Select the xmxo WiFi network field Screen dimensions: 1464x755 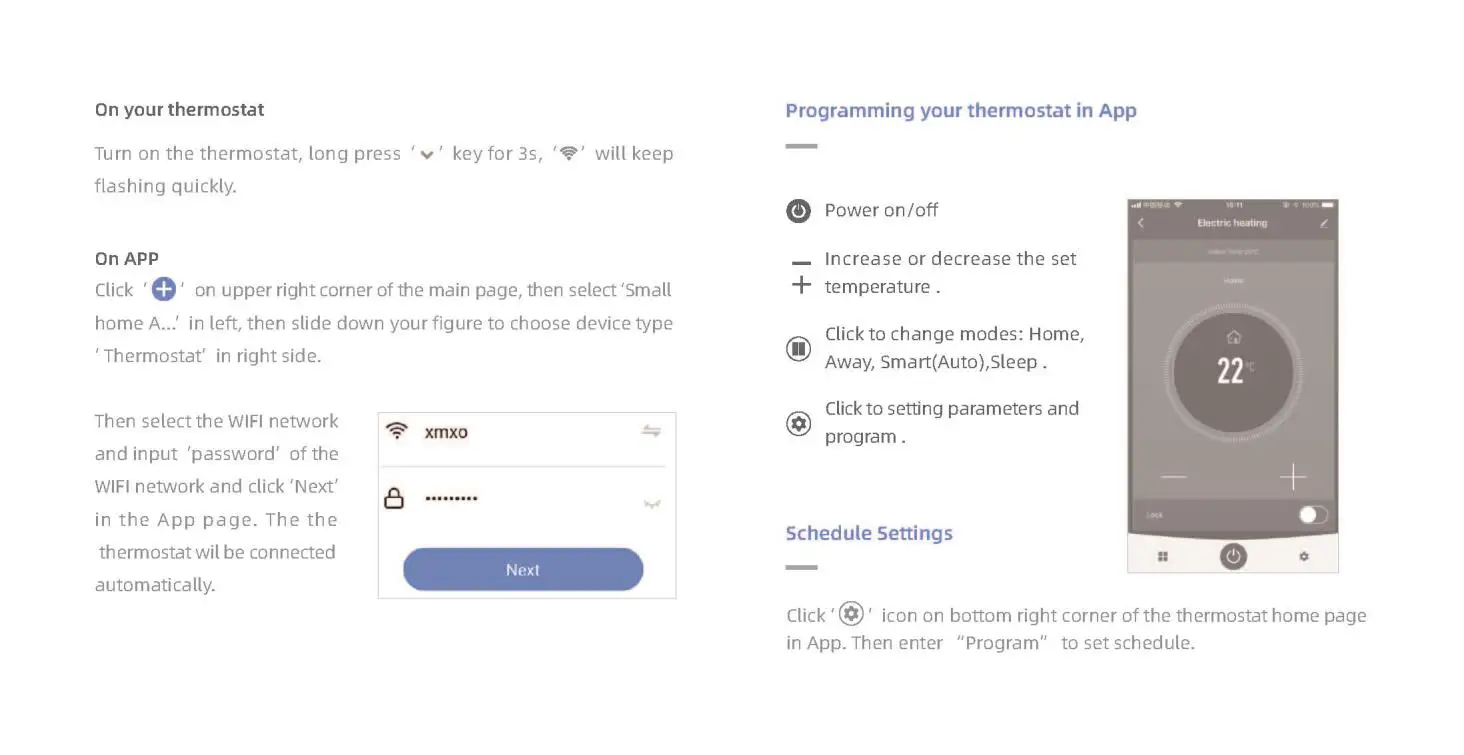pyautogui.click(x=520, y=432)
